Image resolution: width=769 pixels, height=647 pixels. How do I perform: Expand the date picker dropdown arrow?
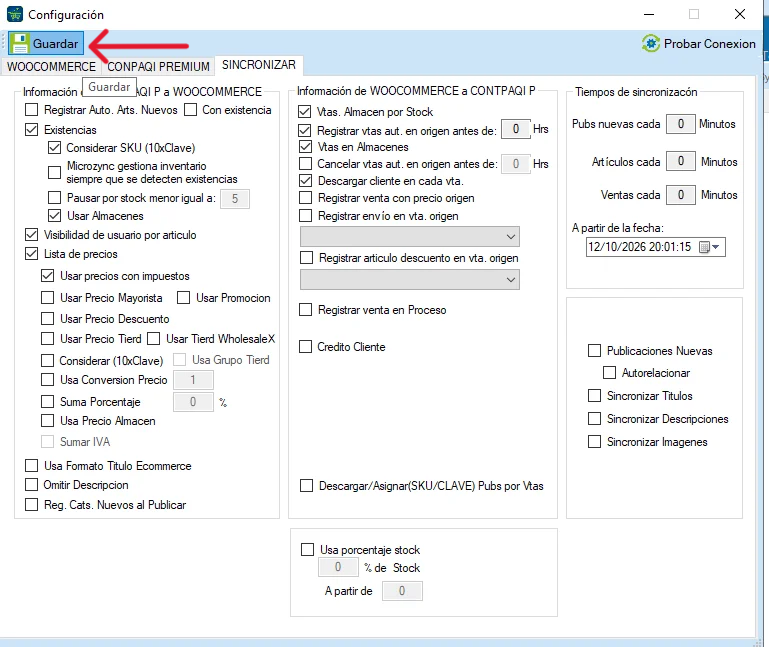click(716, 247)
